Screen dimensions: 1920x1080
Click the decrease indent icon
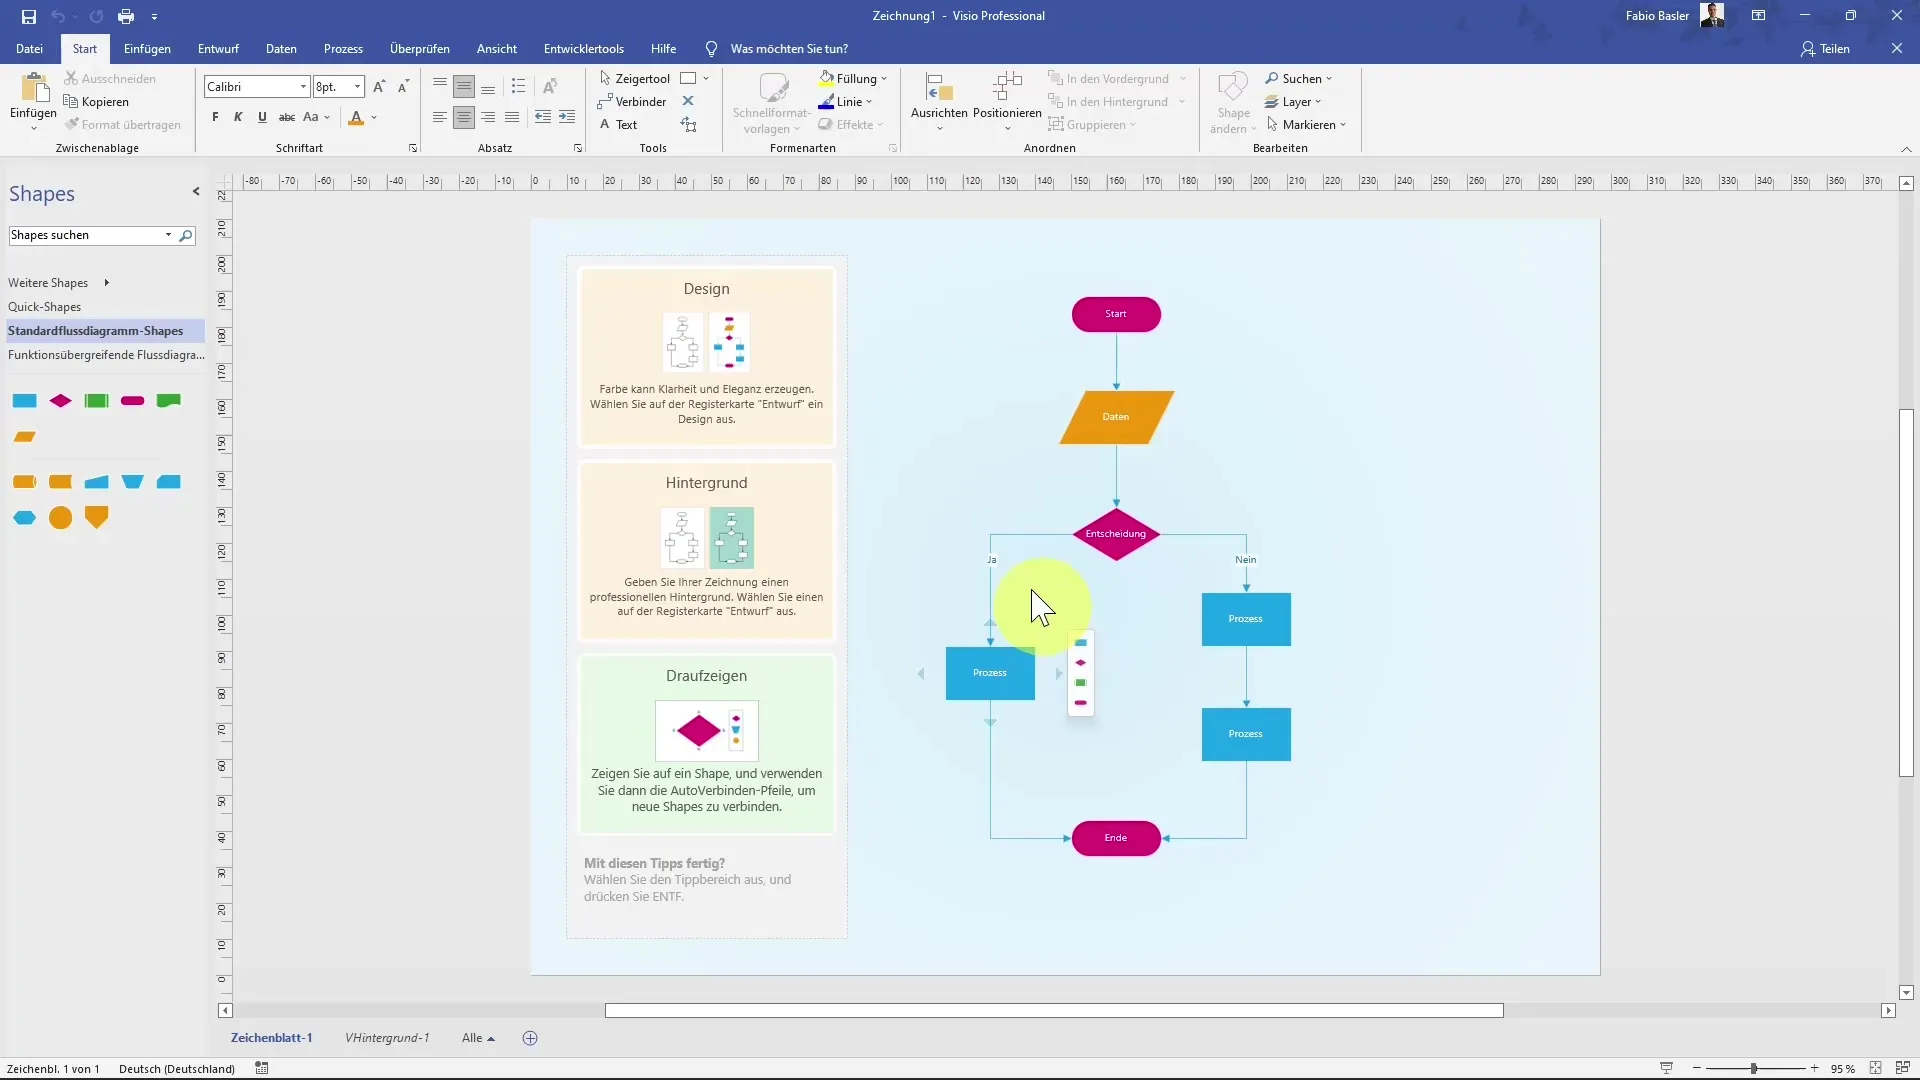point(542,117)
